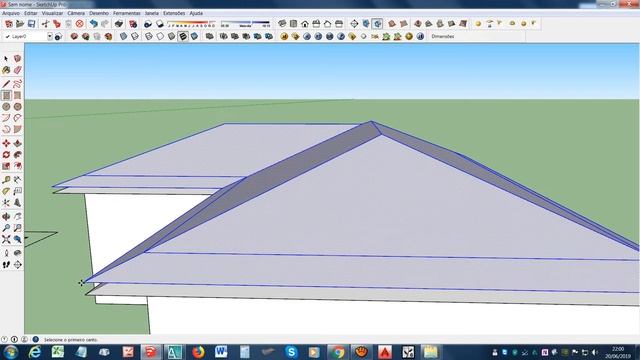Undo the last action
Image resolution: width=640 pixels, height=360 pixels.
coord(94,24)
